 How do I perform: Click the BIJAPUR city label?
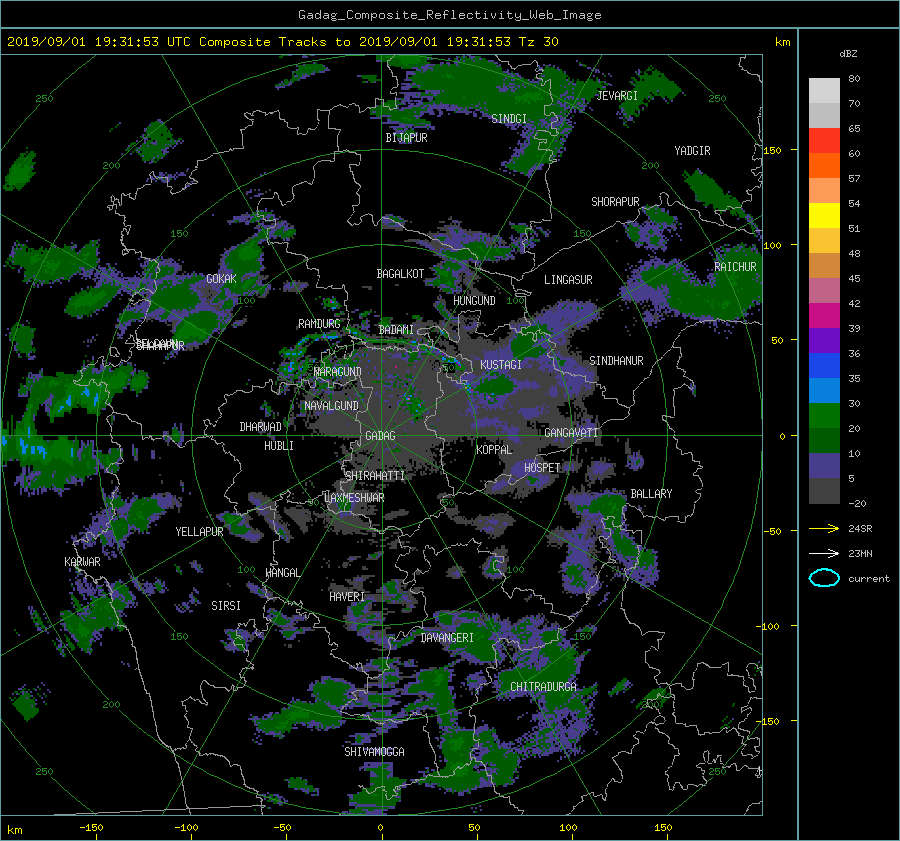(406, 138)
